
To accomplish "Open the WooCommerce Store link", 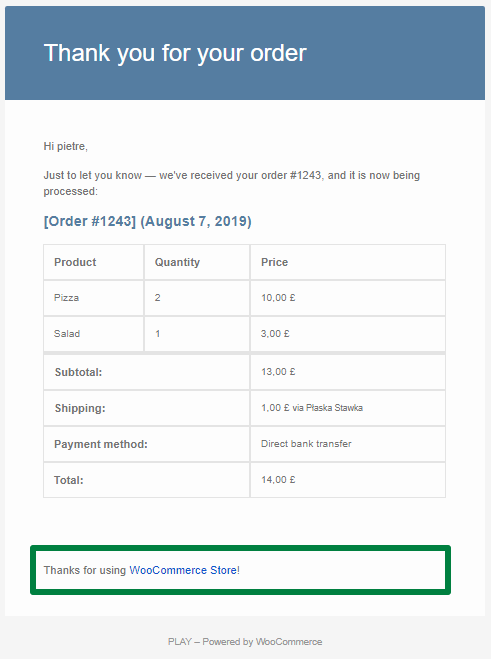I will pyautogui.click(x=183, y=570).
